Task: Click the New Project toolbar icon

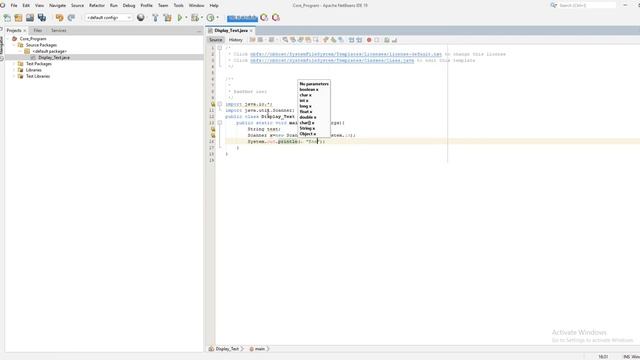Action: click(18, 18)
